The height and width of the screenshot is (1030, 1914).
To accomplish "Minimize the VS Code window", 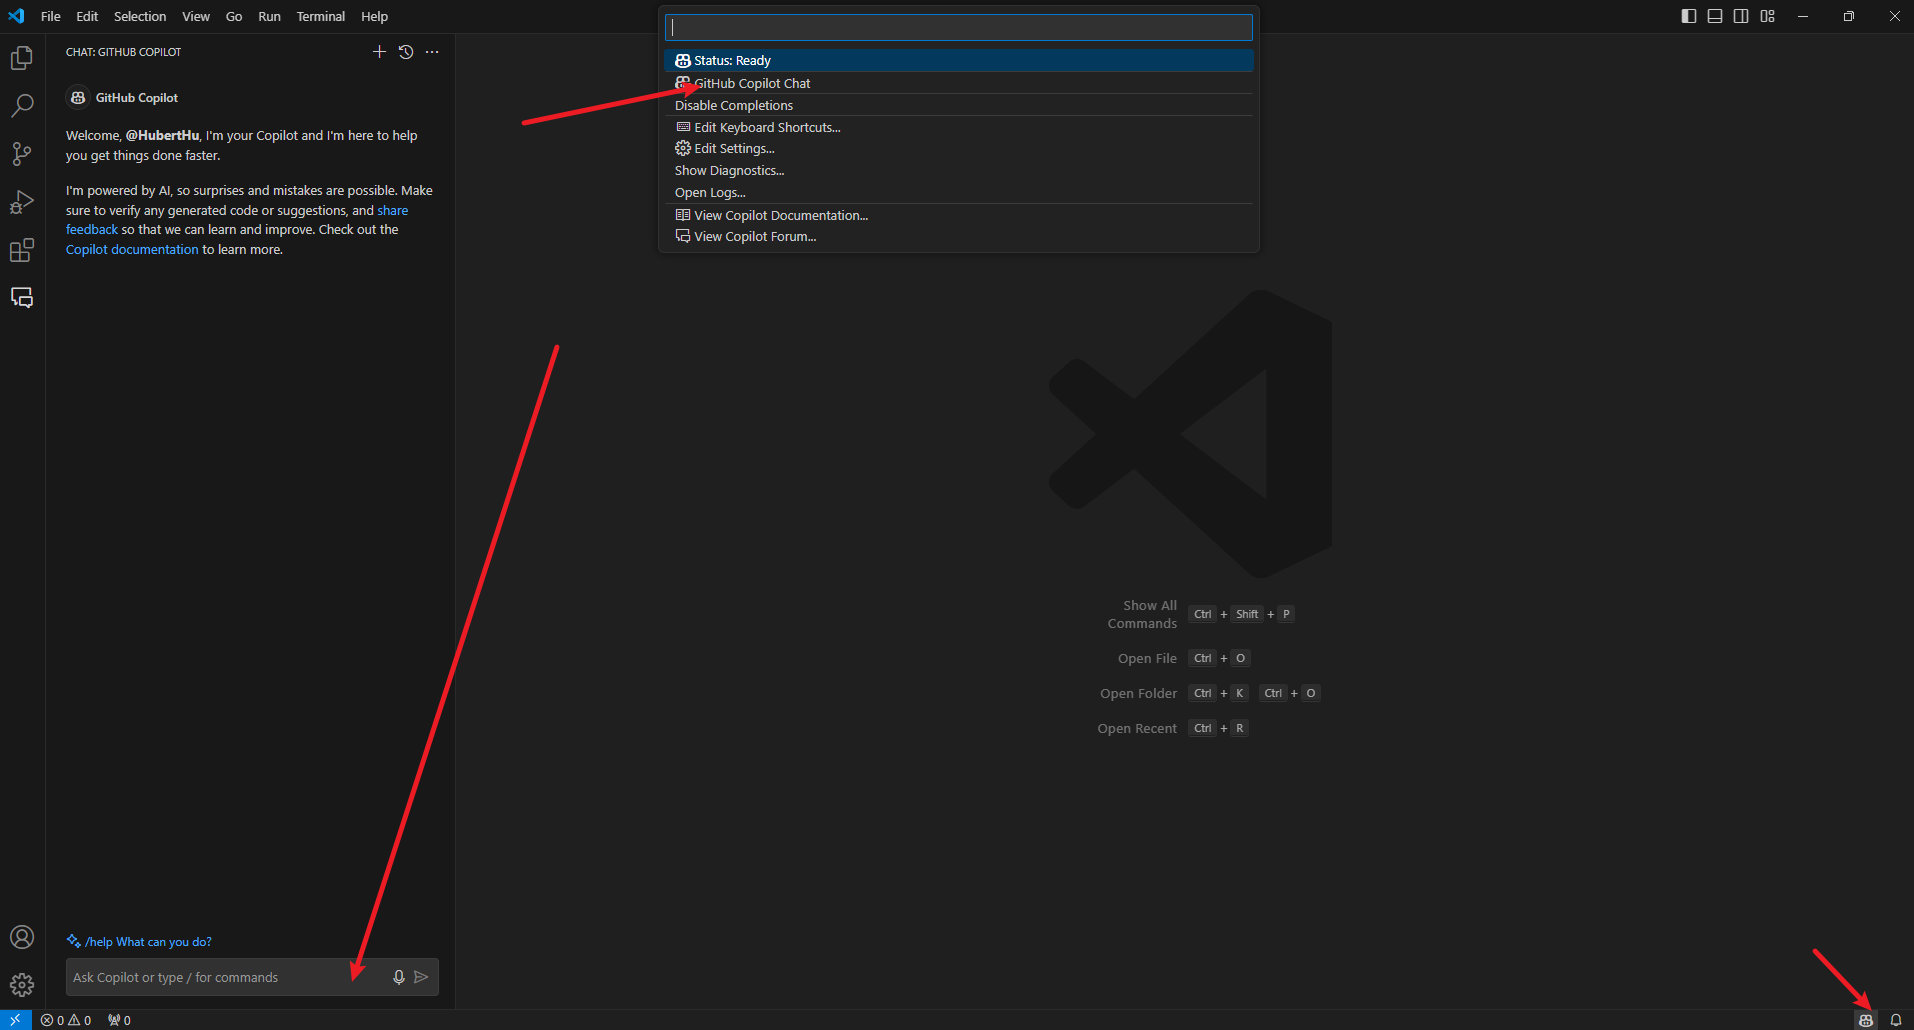I will pyautogui.click(x=1803, y=16).
